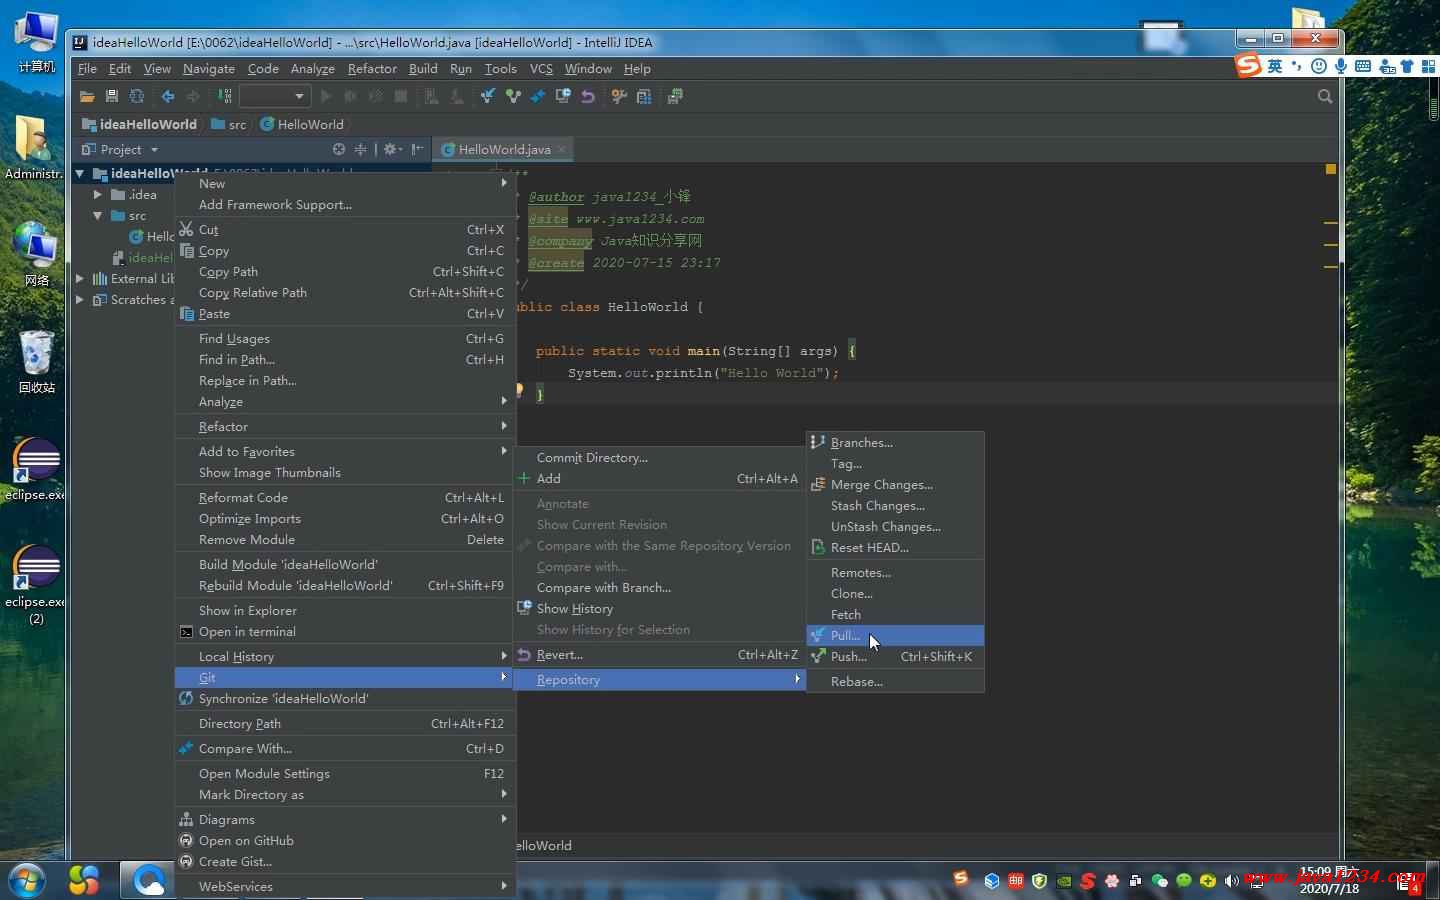The height and width of the screenshot is (900, 1440).
Task: Click Create Gist... menu item
Action: coord(344,861)
